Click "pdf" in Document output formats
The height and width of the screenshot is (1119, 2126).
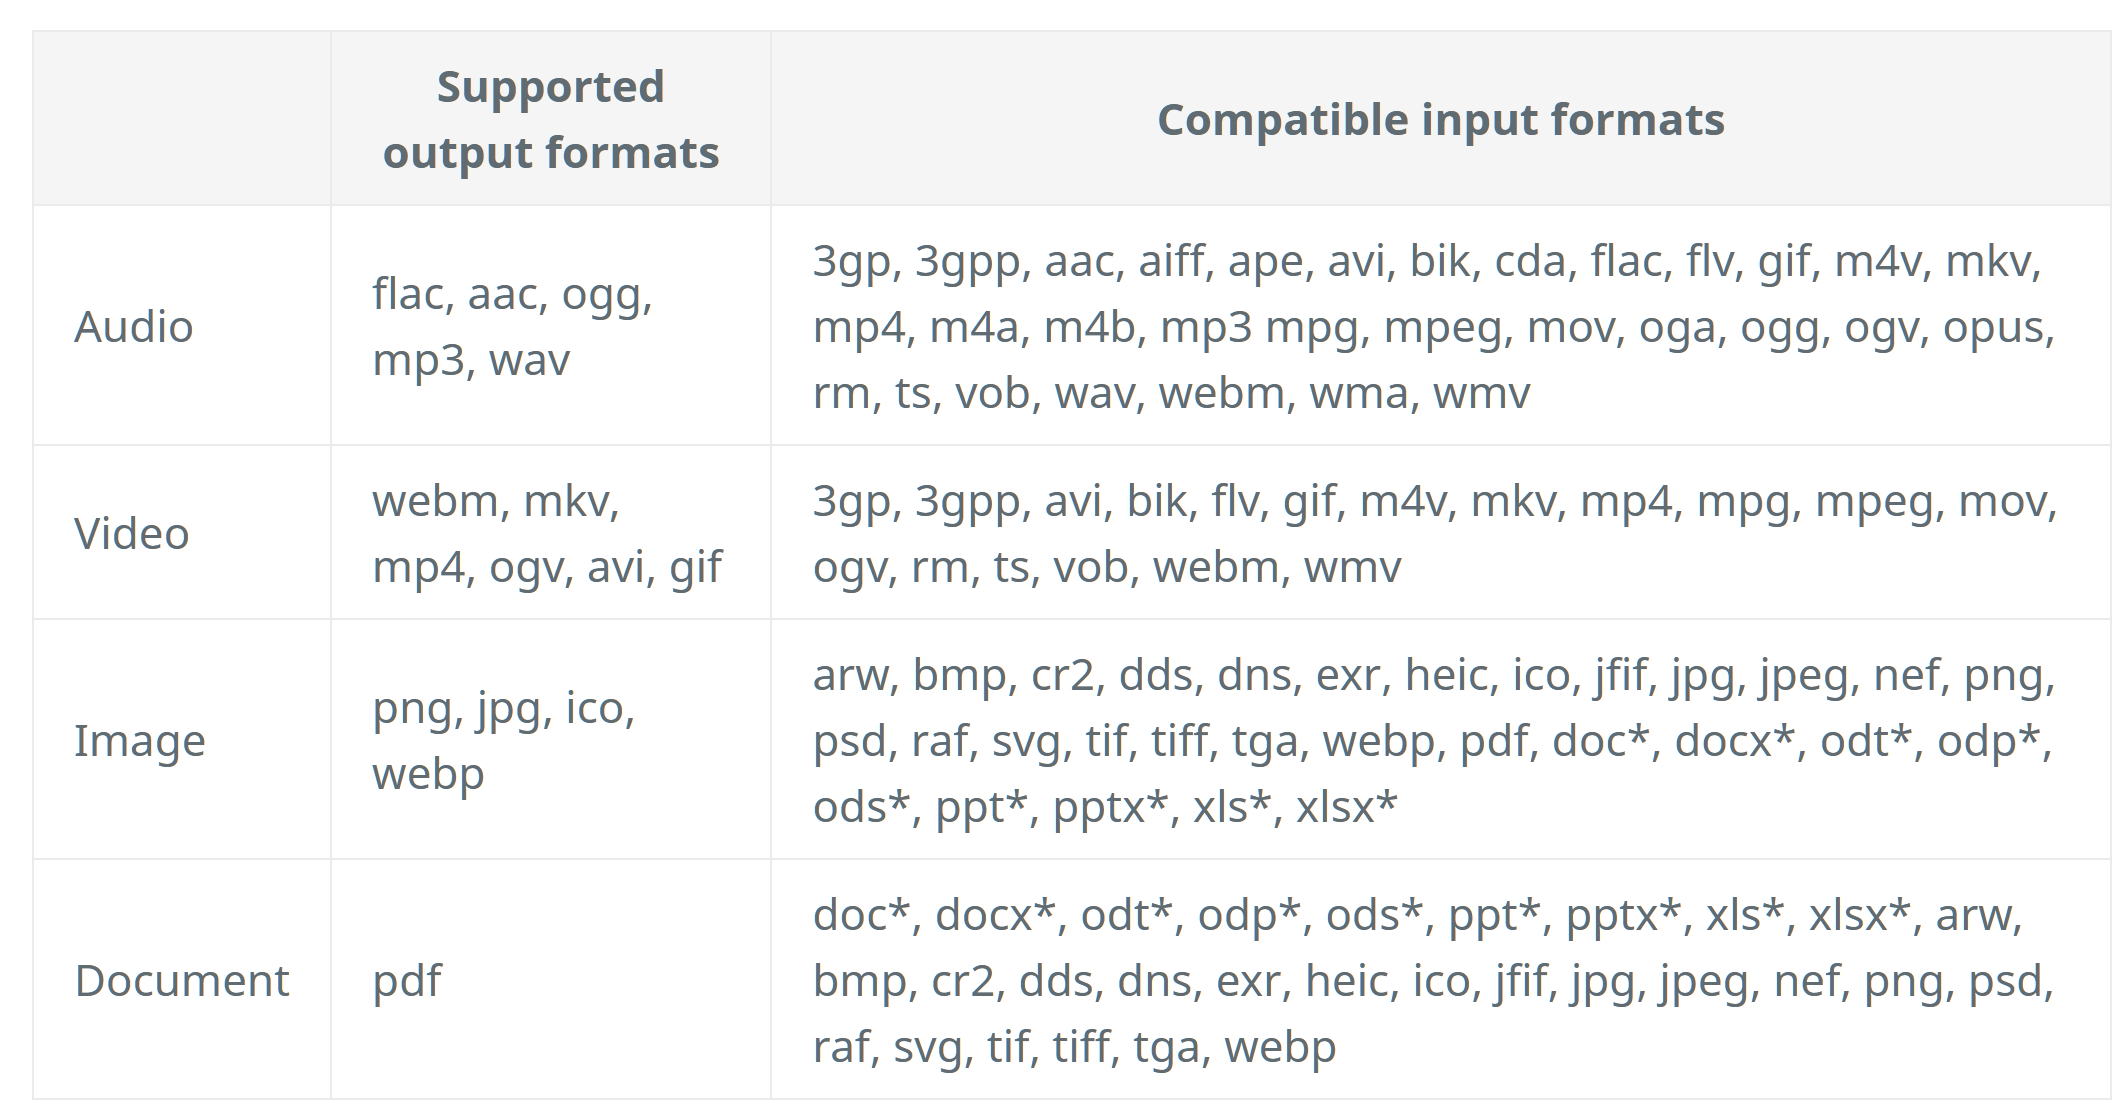[x=406, y=981]
